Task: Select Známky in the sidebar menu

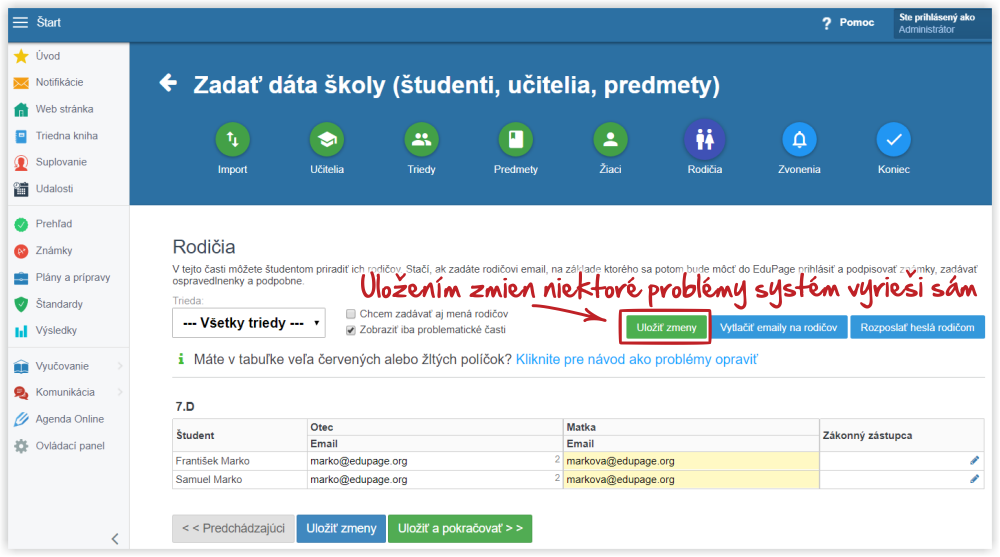Action: (54, 251)
